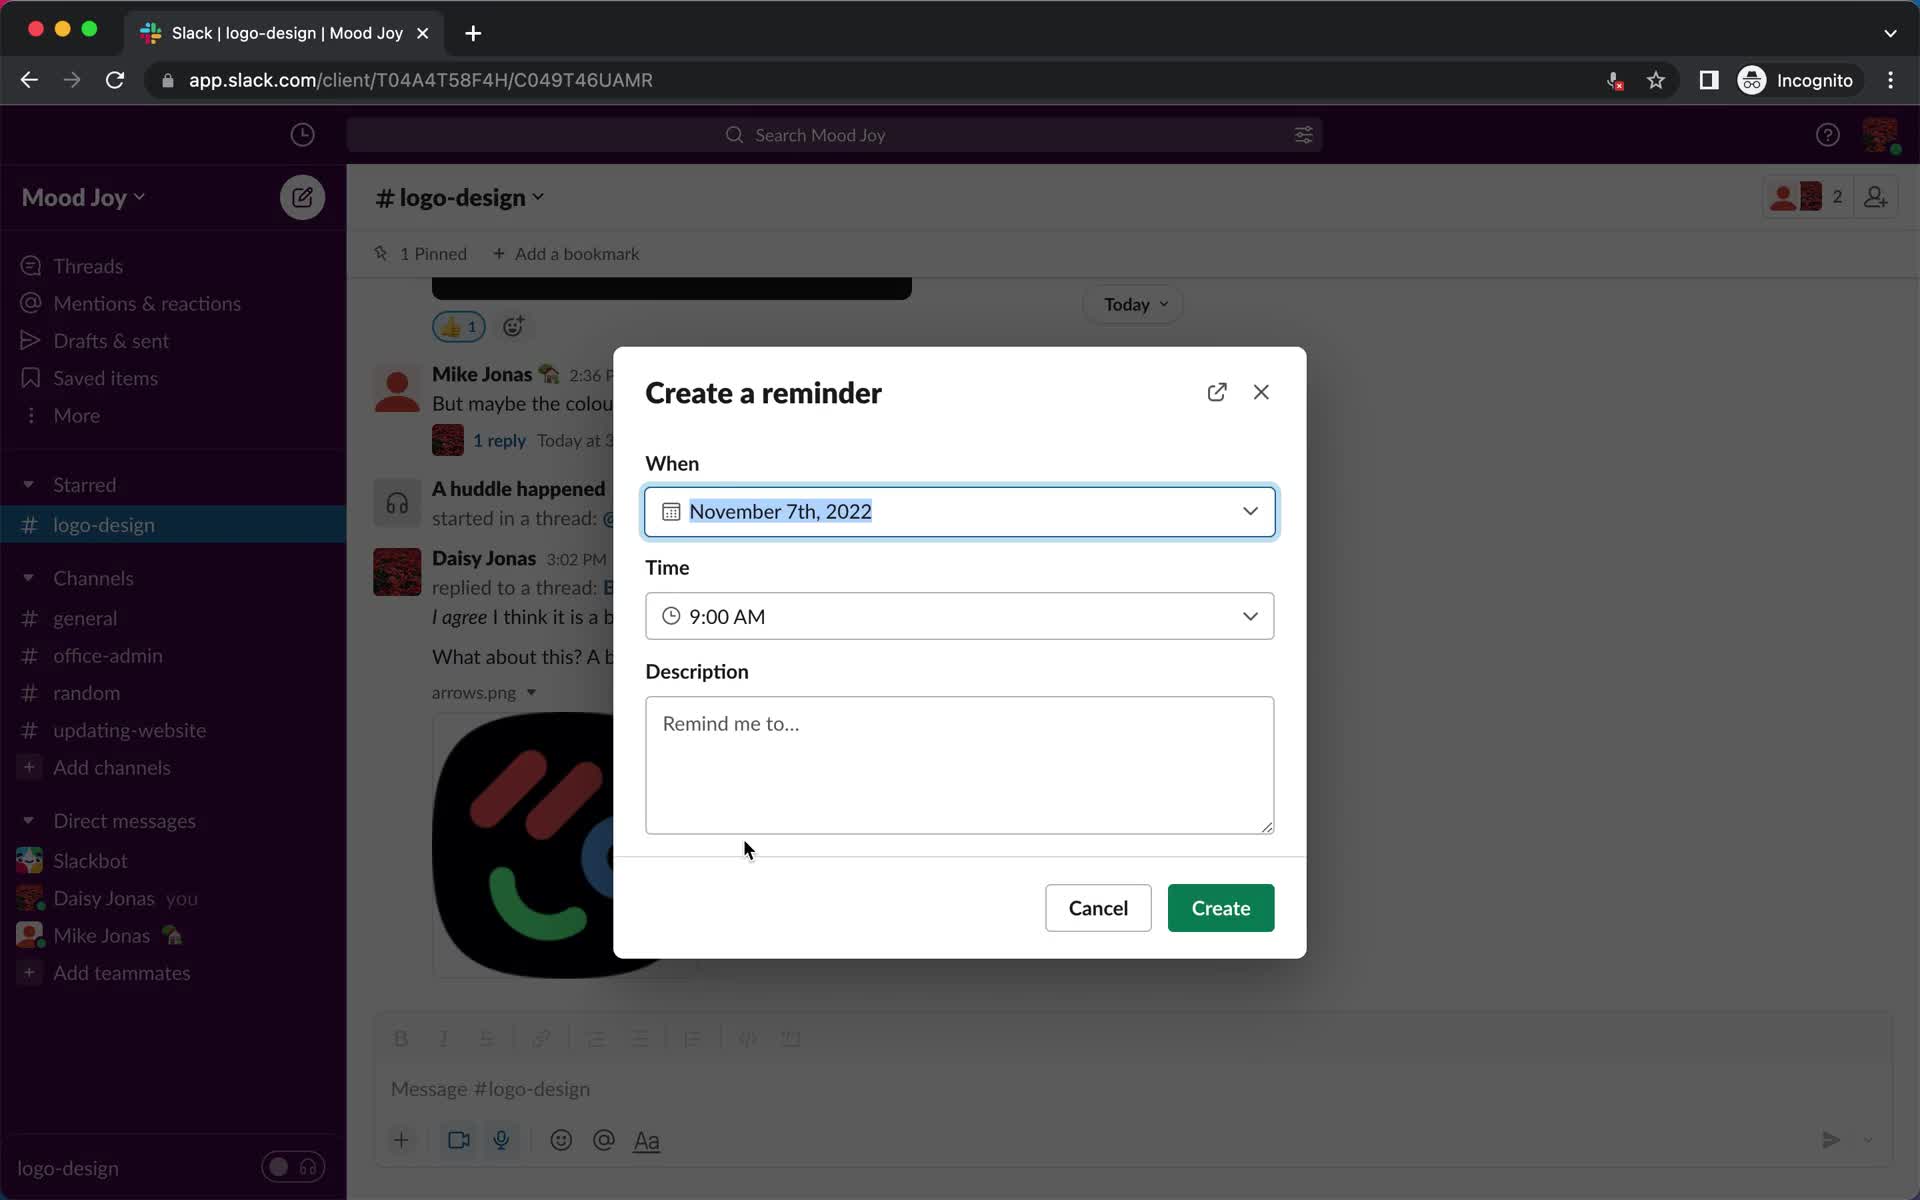Click the new message compose icon

303,196
